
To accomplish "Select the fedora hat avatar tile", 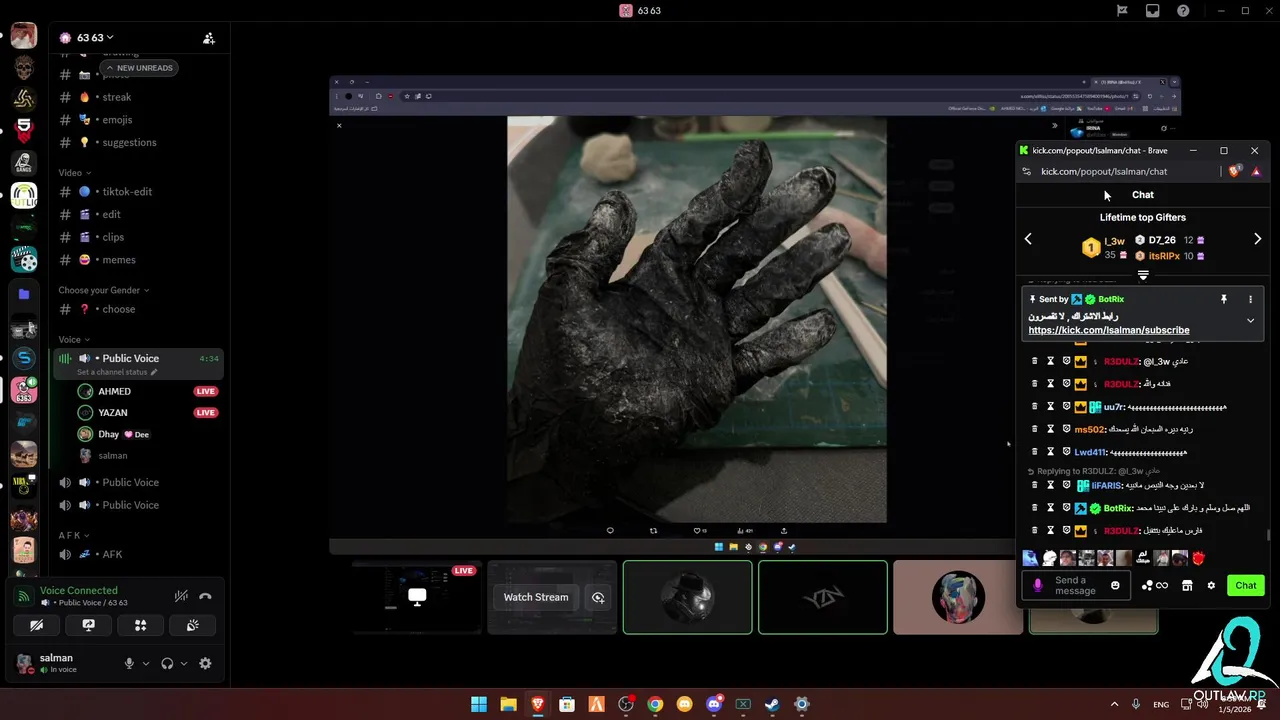I will (688, 597).
